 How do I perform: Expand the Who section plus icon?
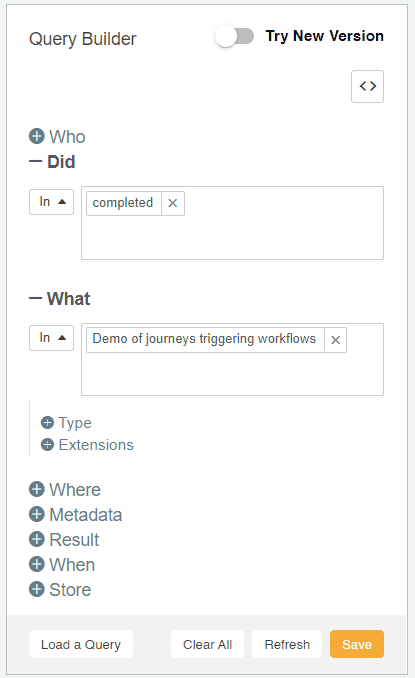(37, 136)
